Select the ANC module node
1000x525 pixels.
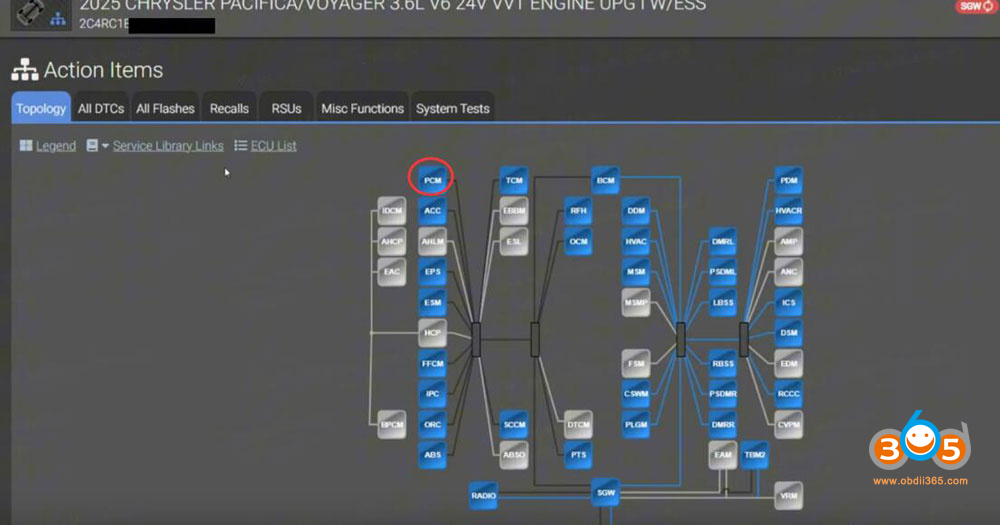(x=788, y=272)
